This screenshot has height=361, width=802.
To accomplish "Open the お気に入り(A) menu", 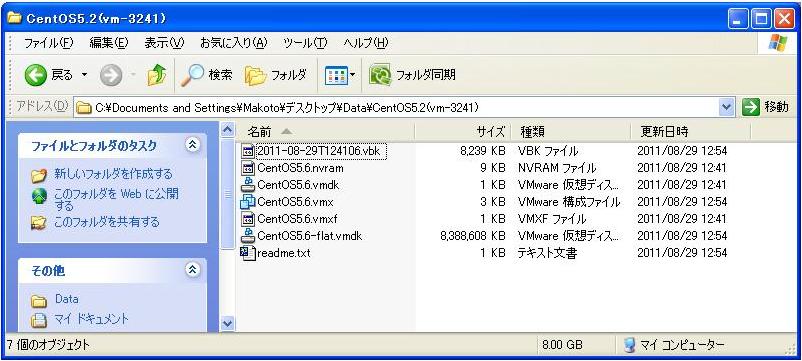I will click(x=233, y=43).
